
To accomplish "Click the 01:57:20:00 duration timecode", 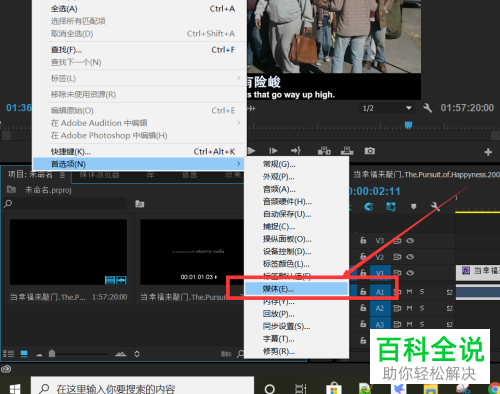I will pyautogui.click(x=467, y=108).
